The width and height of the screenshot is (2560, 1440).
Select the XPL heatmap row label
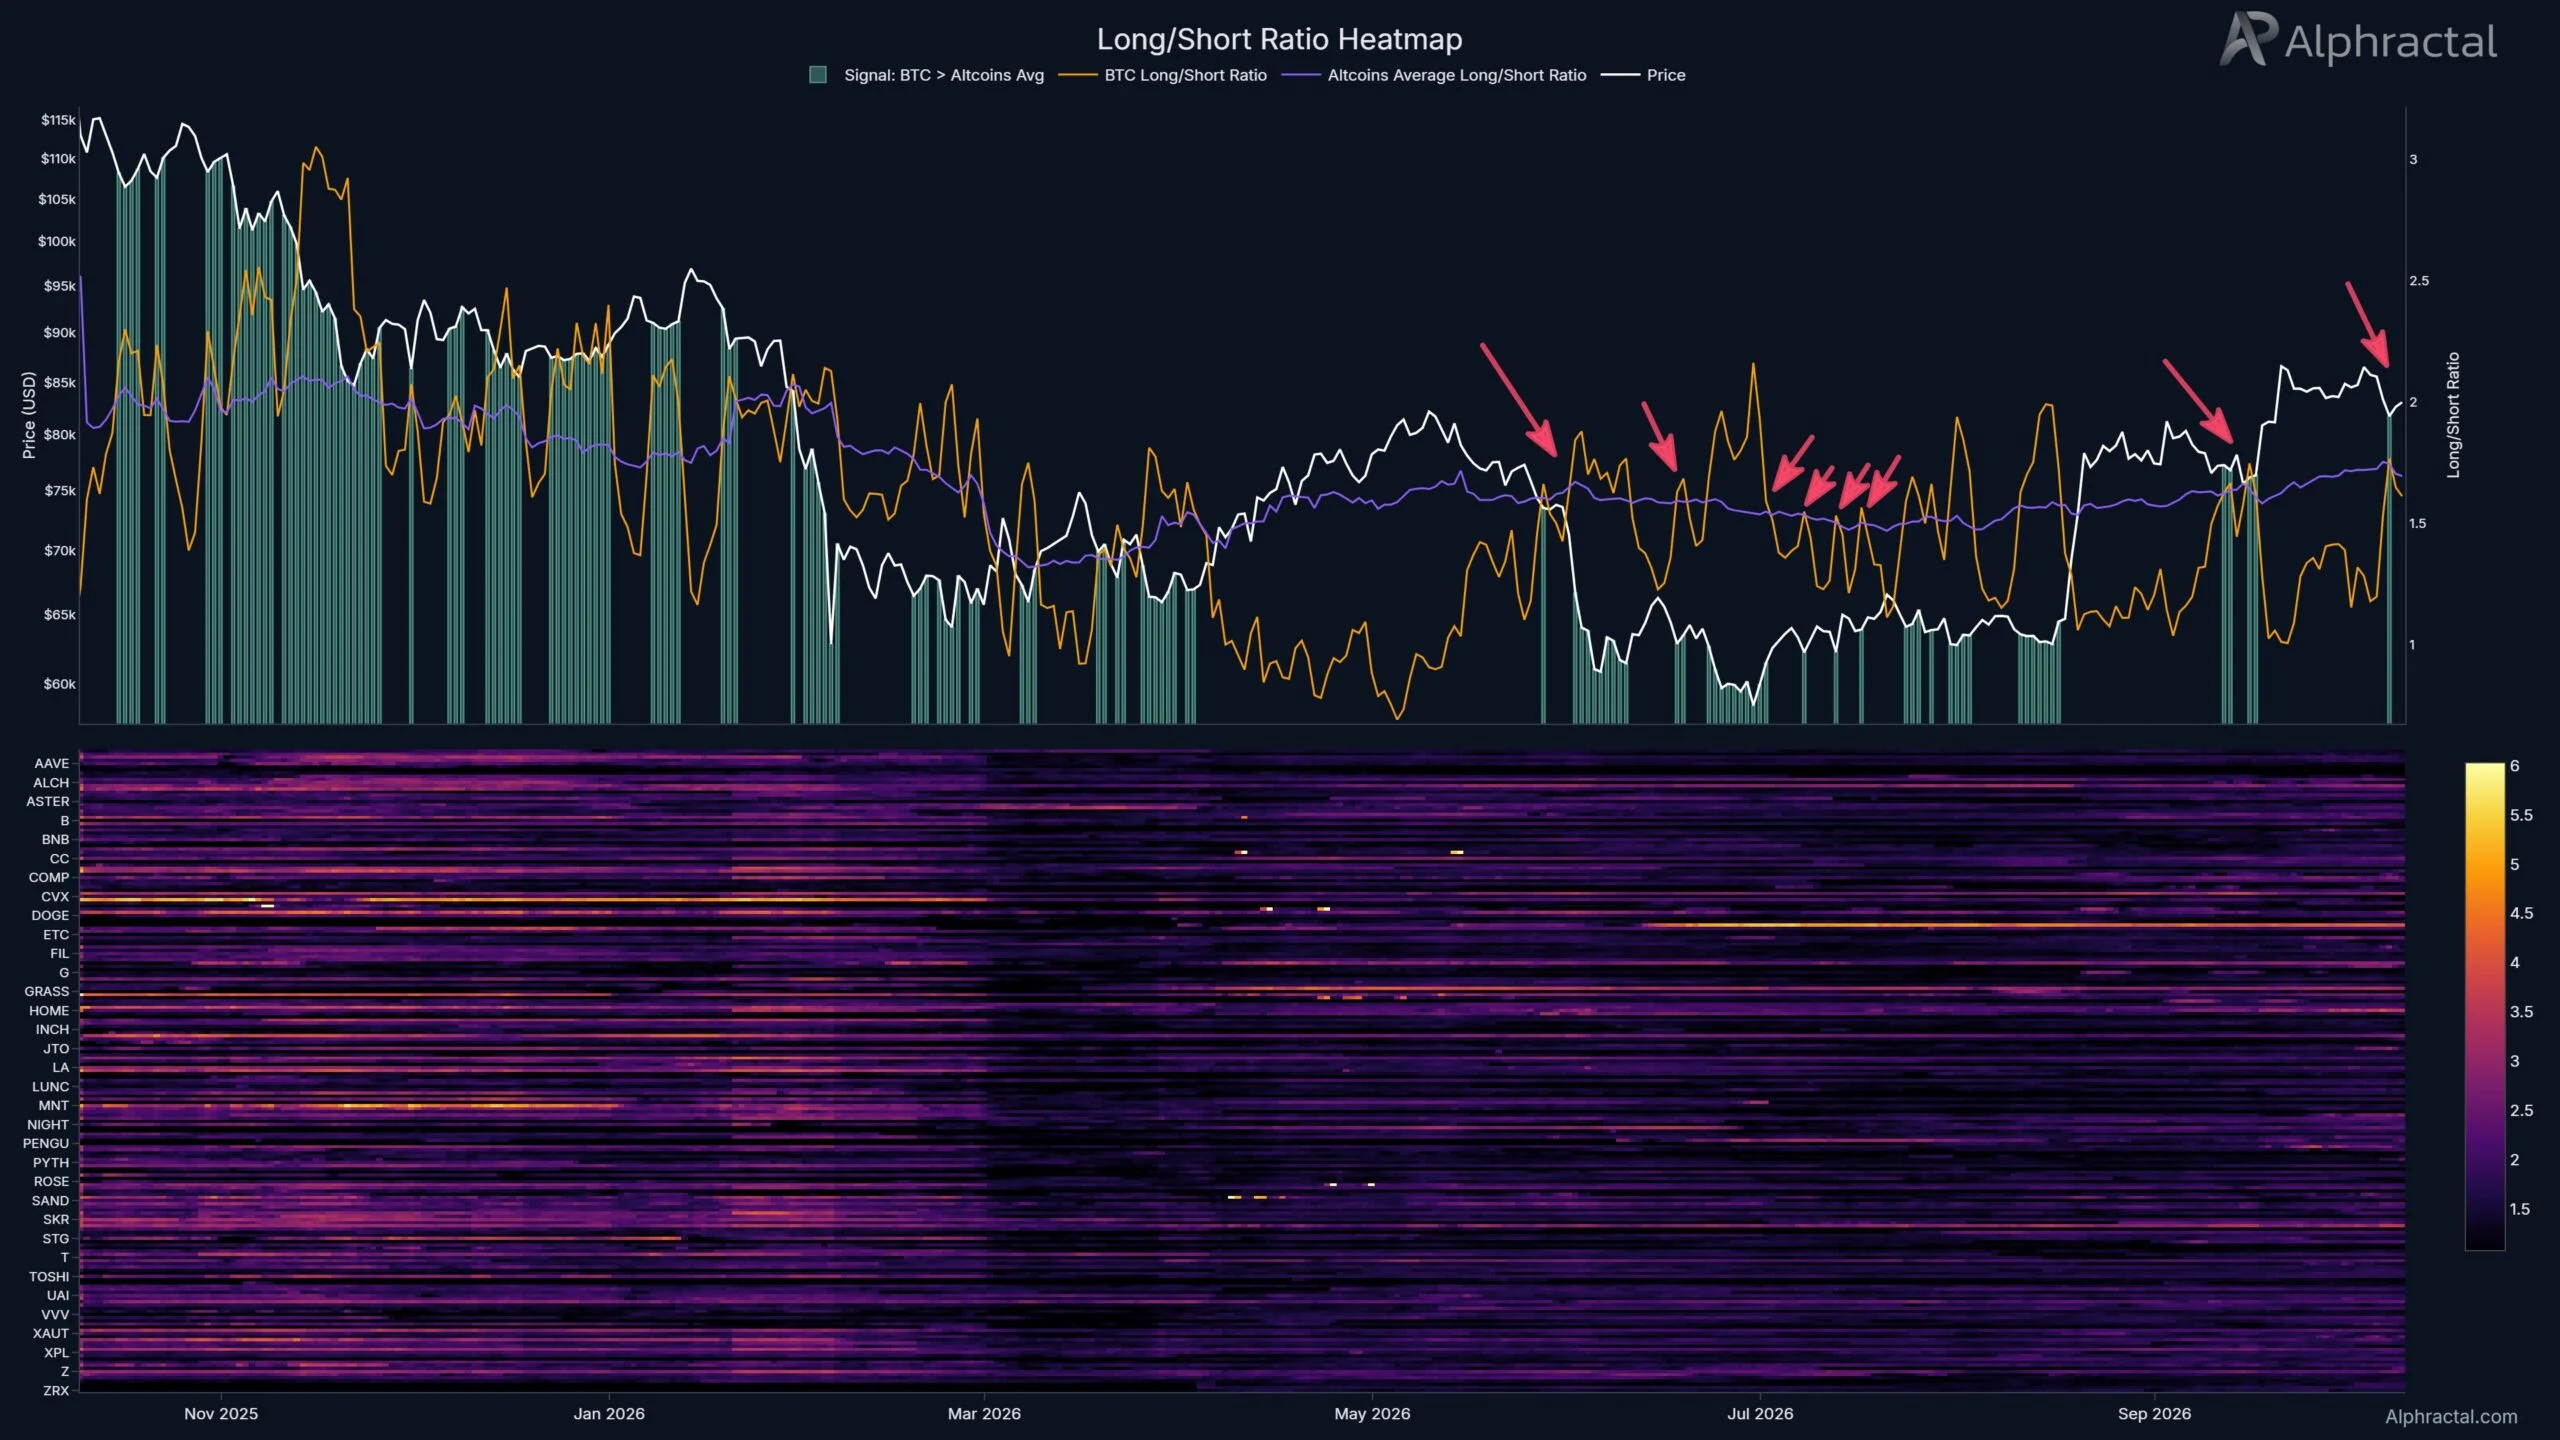point(57,1352)
